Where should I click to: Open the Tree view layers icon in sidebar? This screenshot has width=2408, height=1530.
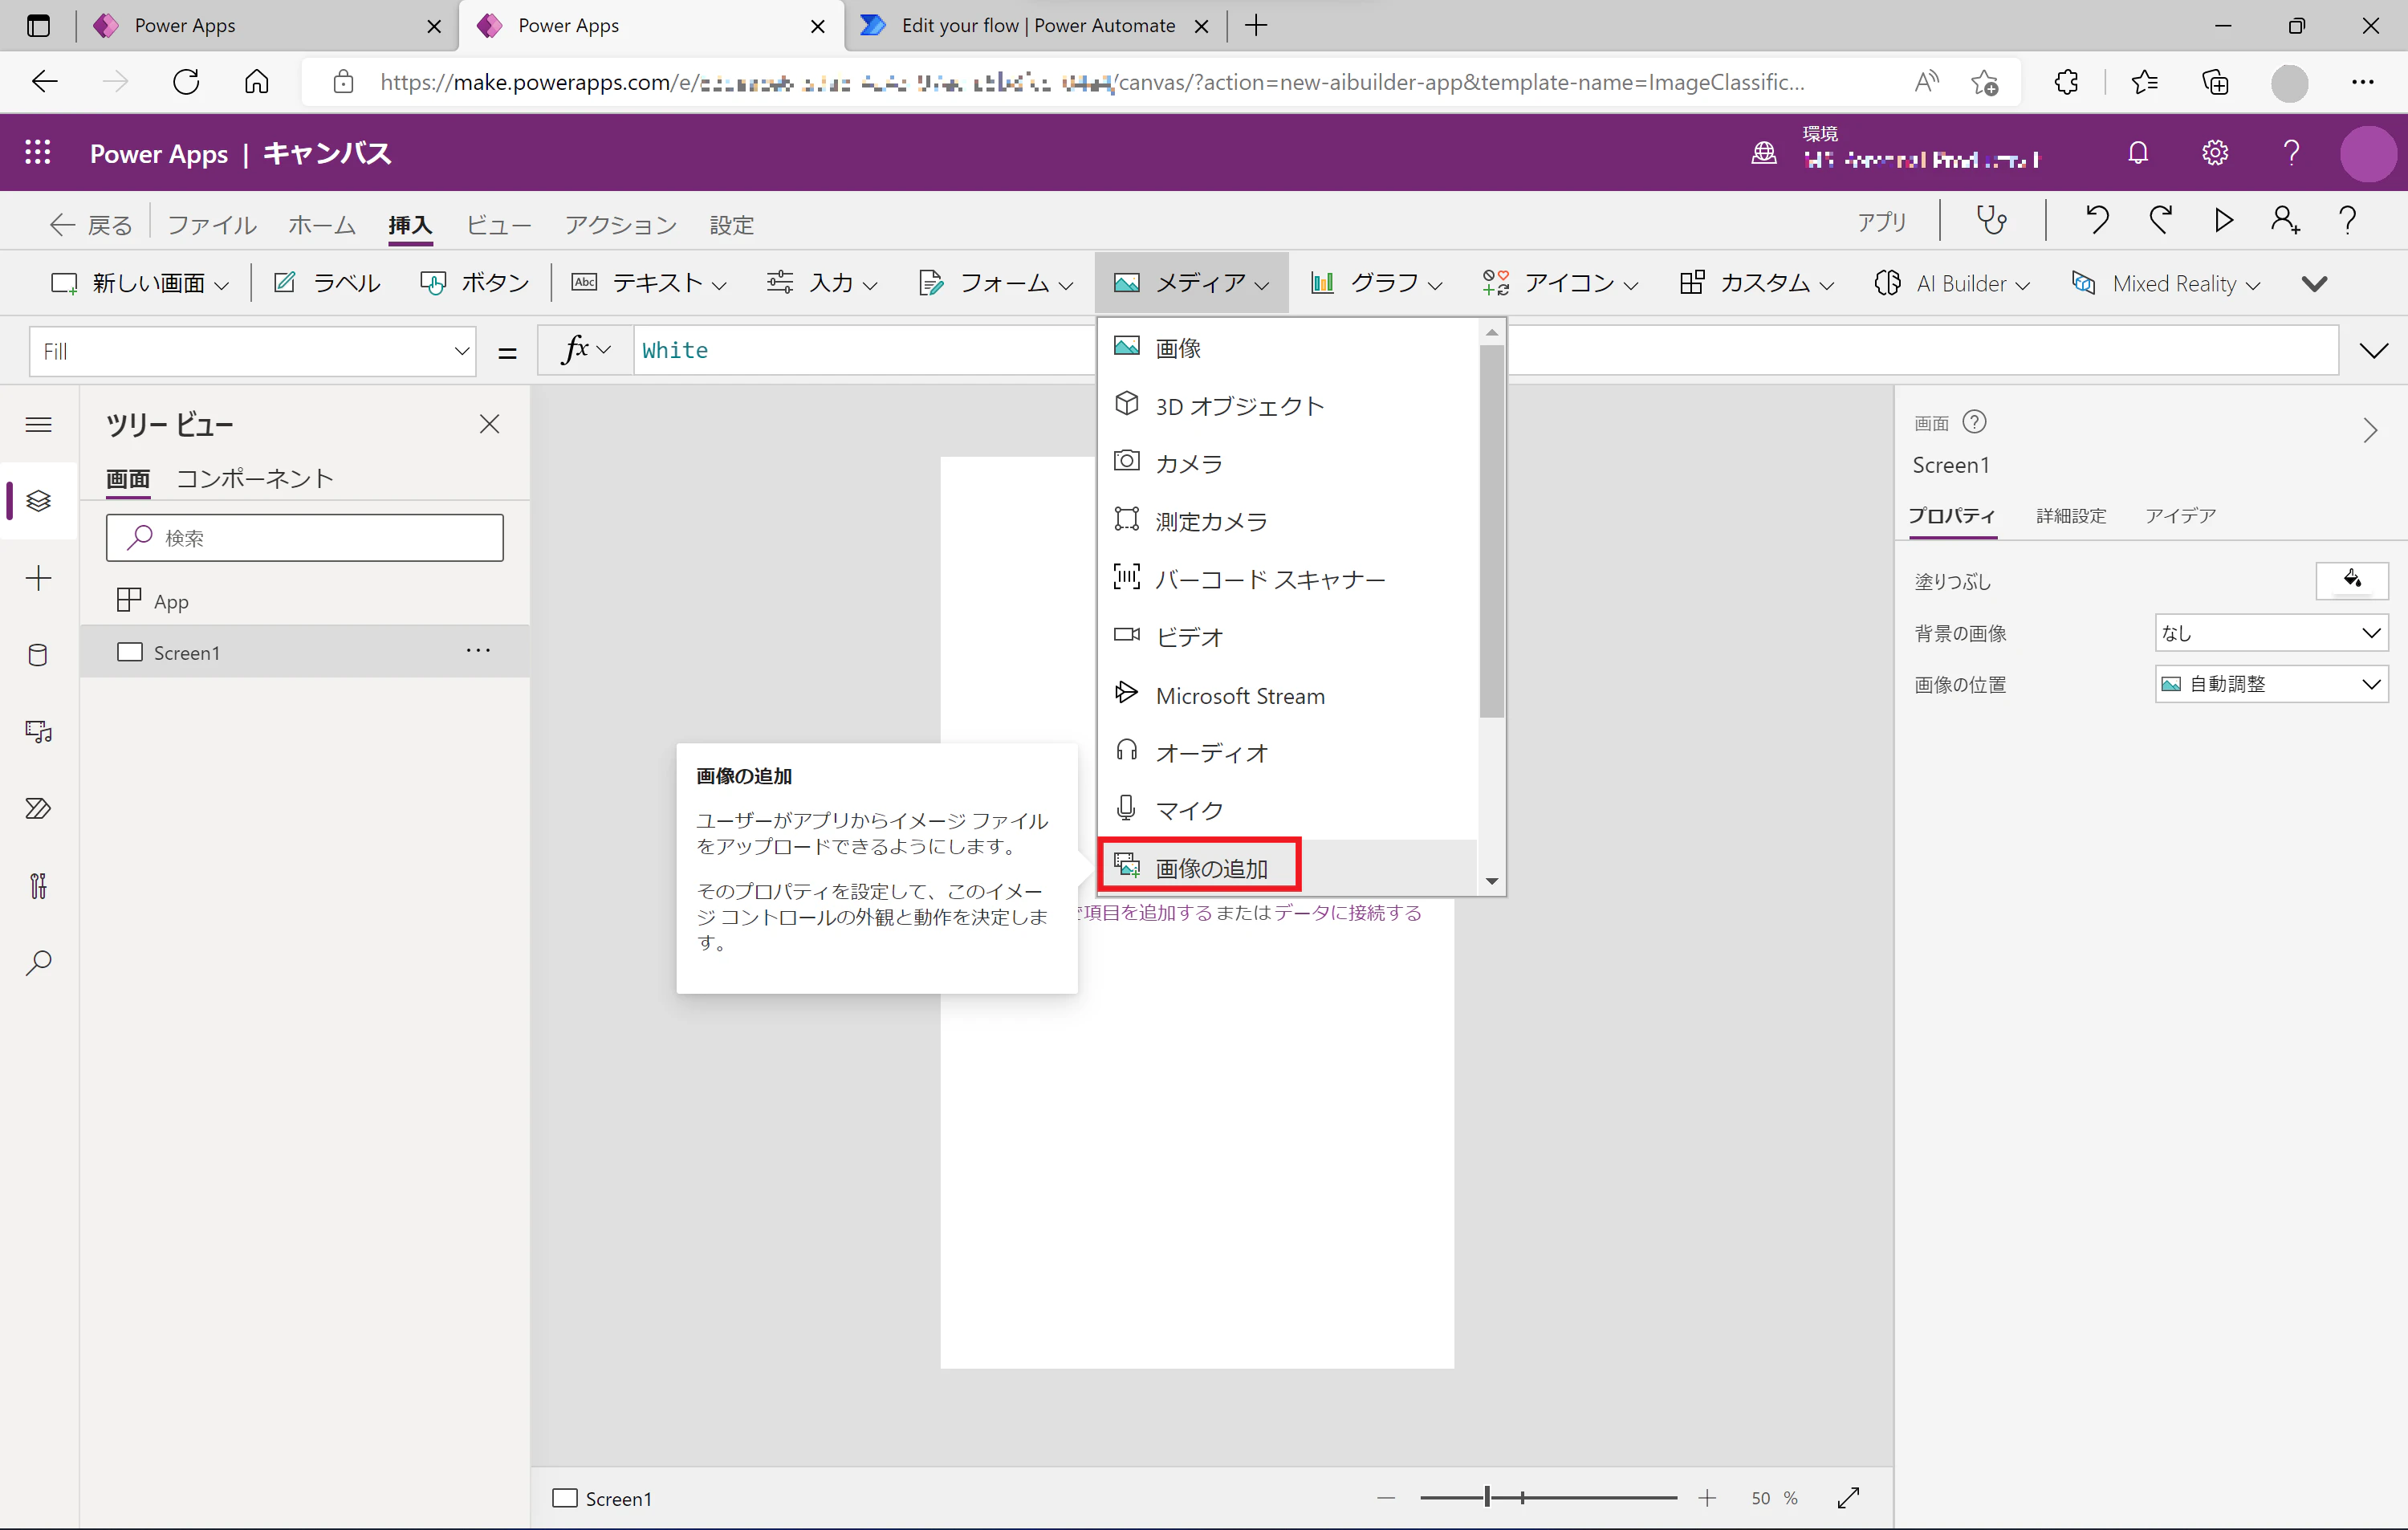[x=38, y=500]
